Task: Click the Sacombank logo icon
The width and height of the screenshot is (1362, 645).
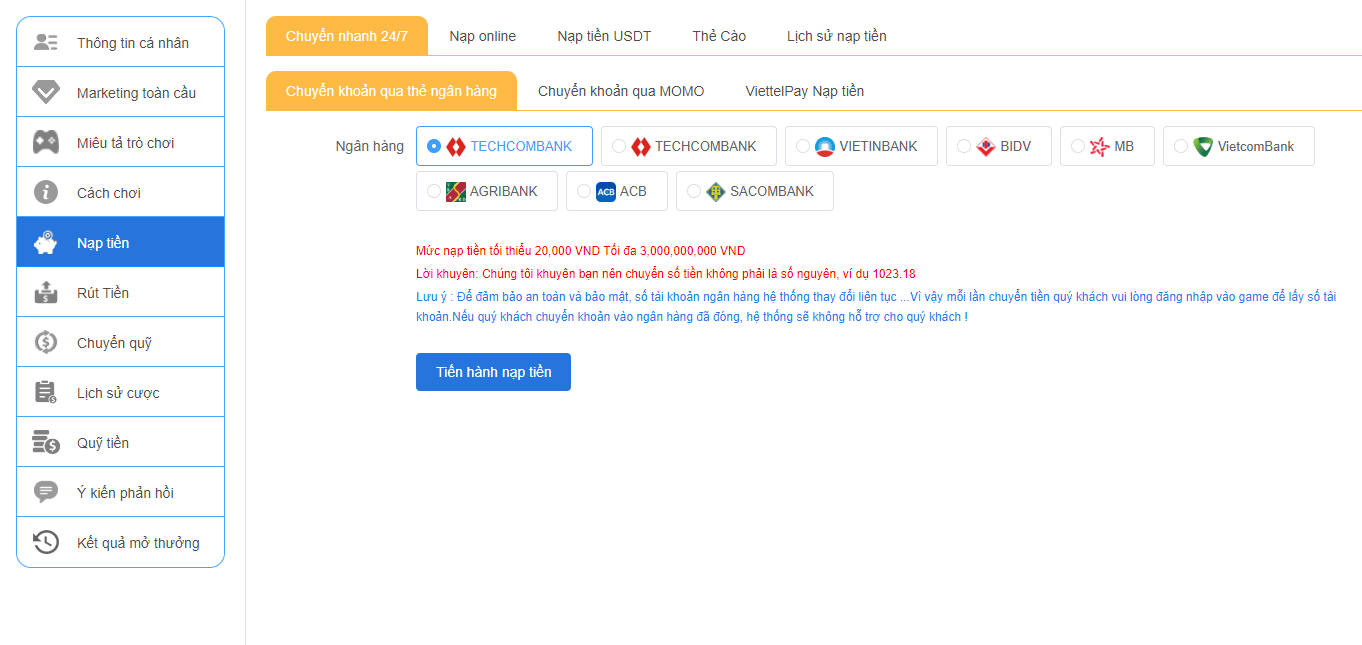Action: (x=715, y=191)
